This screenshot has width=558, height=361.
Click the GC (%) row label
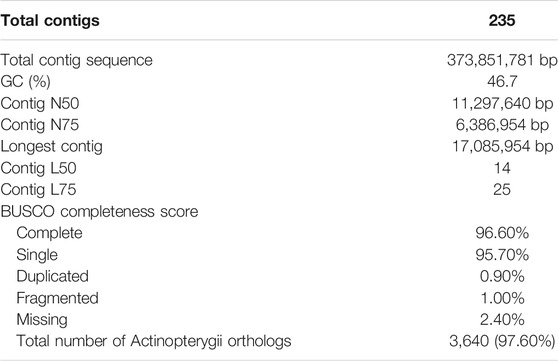tap(26, 82)
